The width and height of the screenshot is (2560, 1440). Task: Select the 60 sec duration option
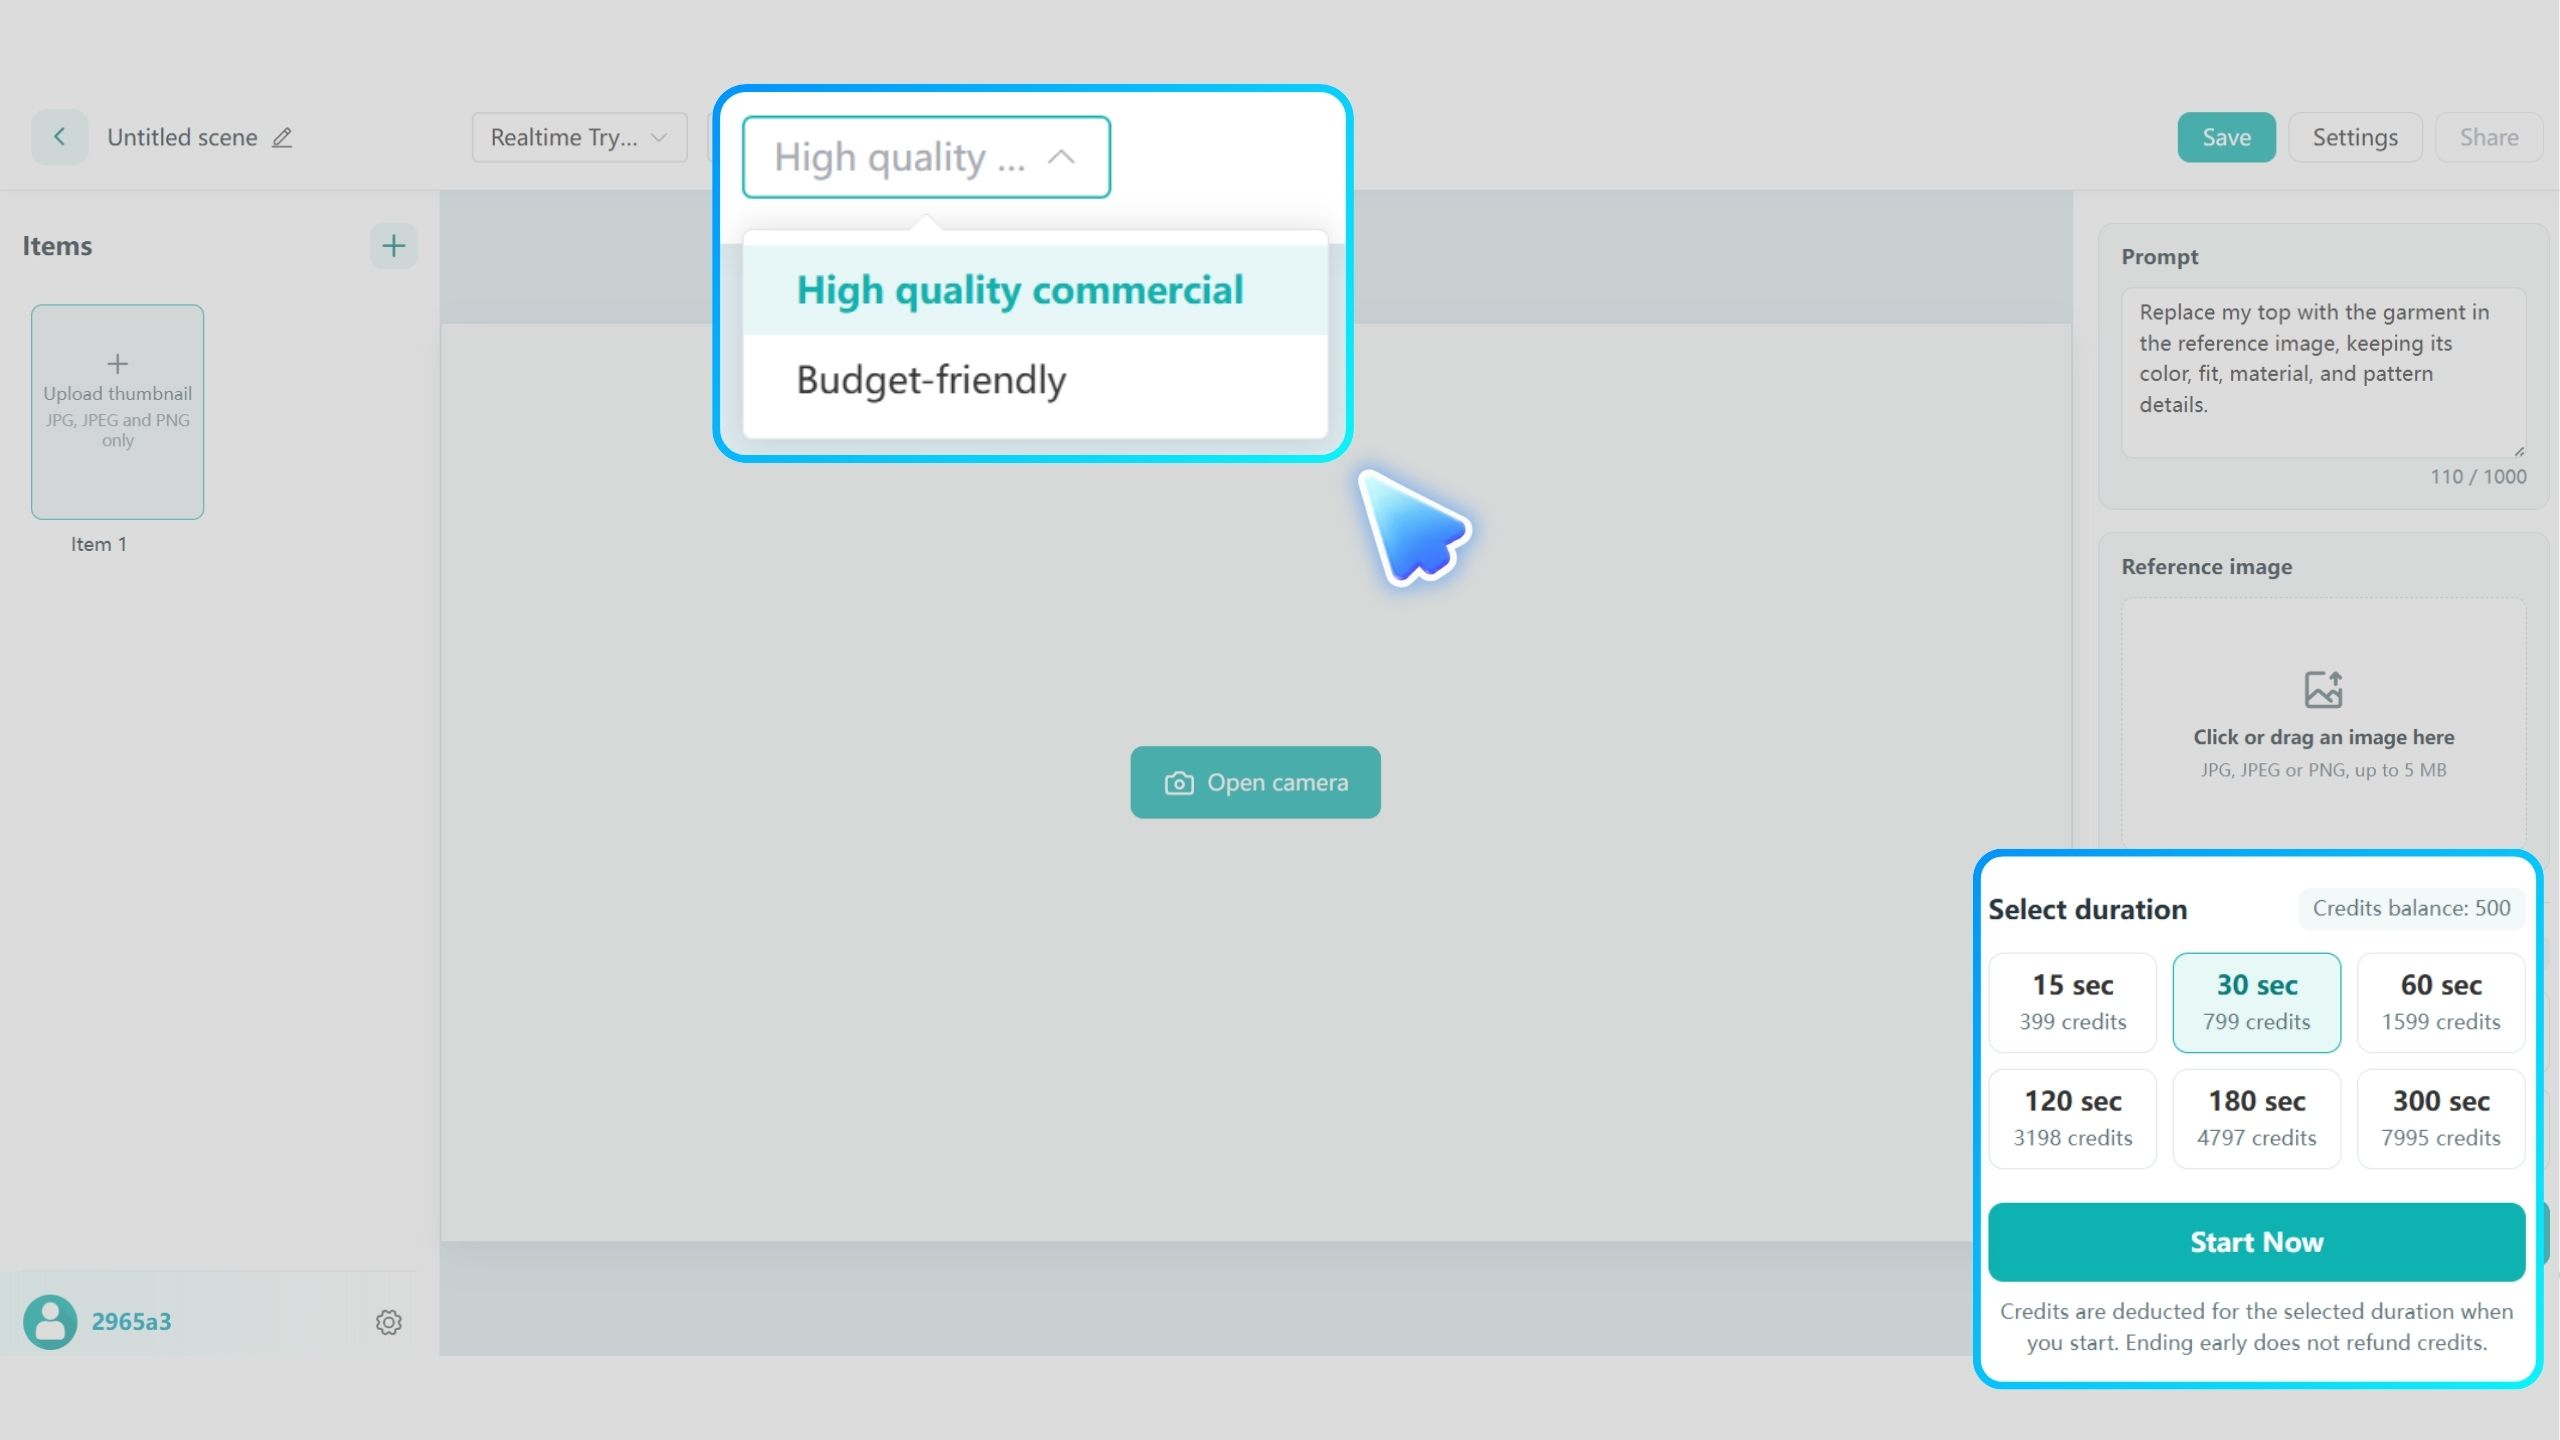pyautogui.click(x=2440, y=1002)
